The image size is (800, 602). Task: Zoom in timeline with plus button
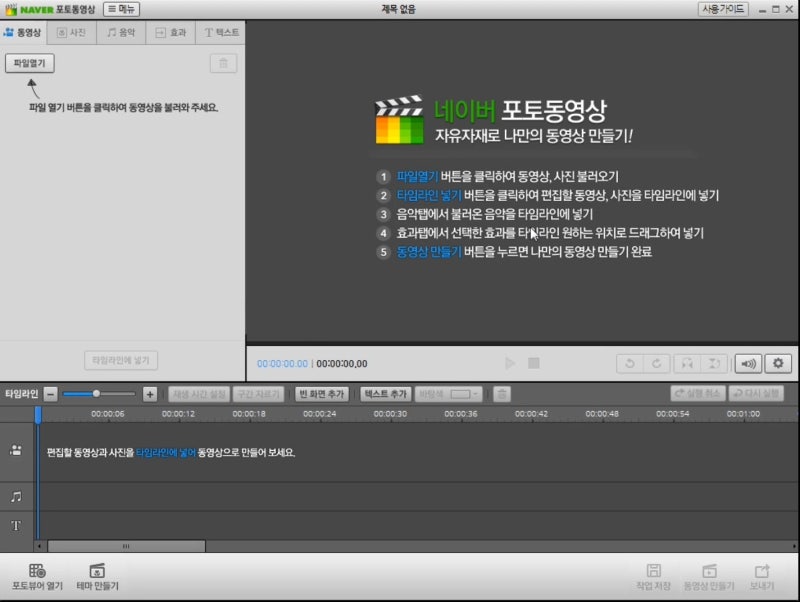pyautogui.click(x=149, y=394)
